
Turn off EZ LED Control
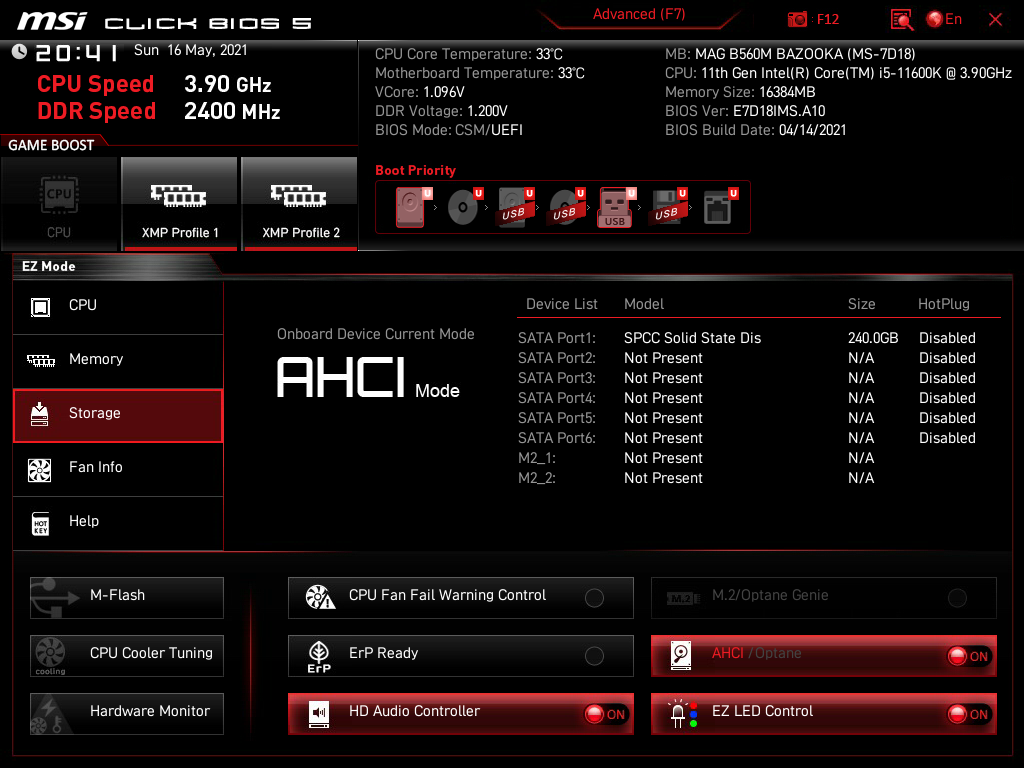968,714
